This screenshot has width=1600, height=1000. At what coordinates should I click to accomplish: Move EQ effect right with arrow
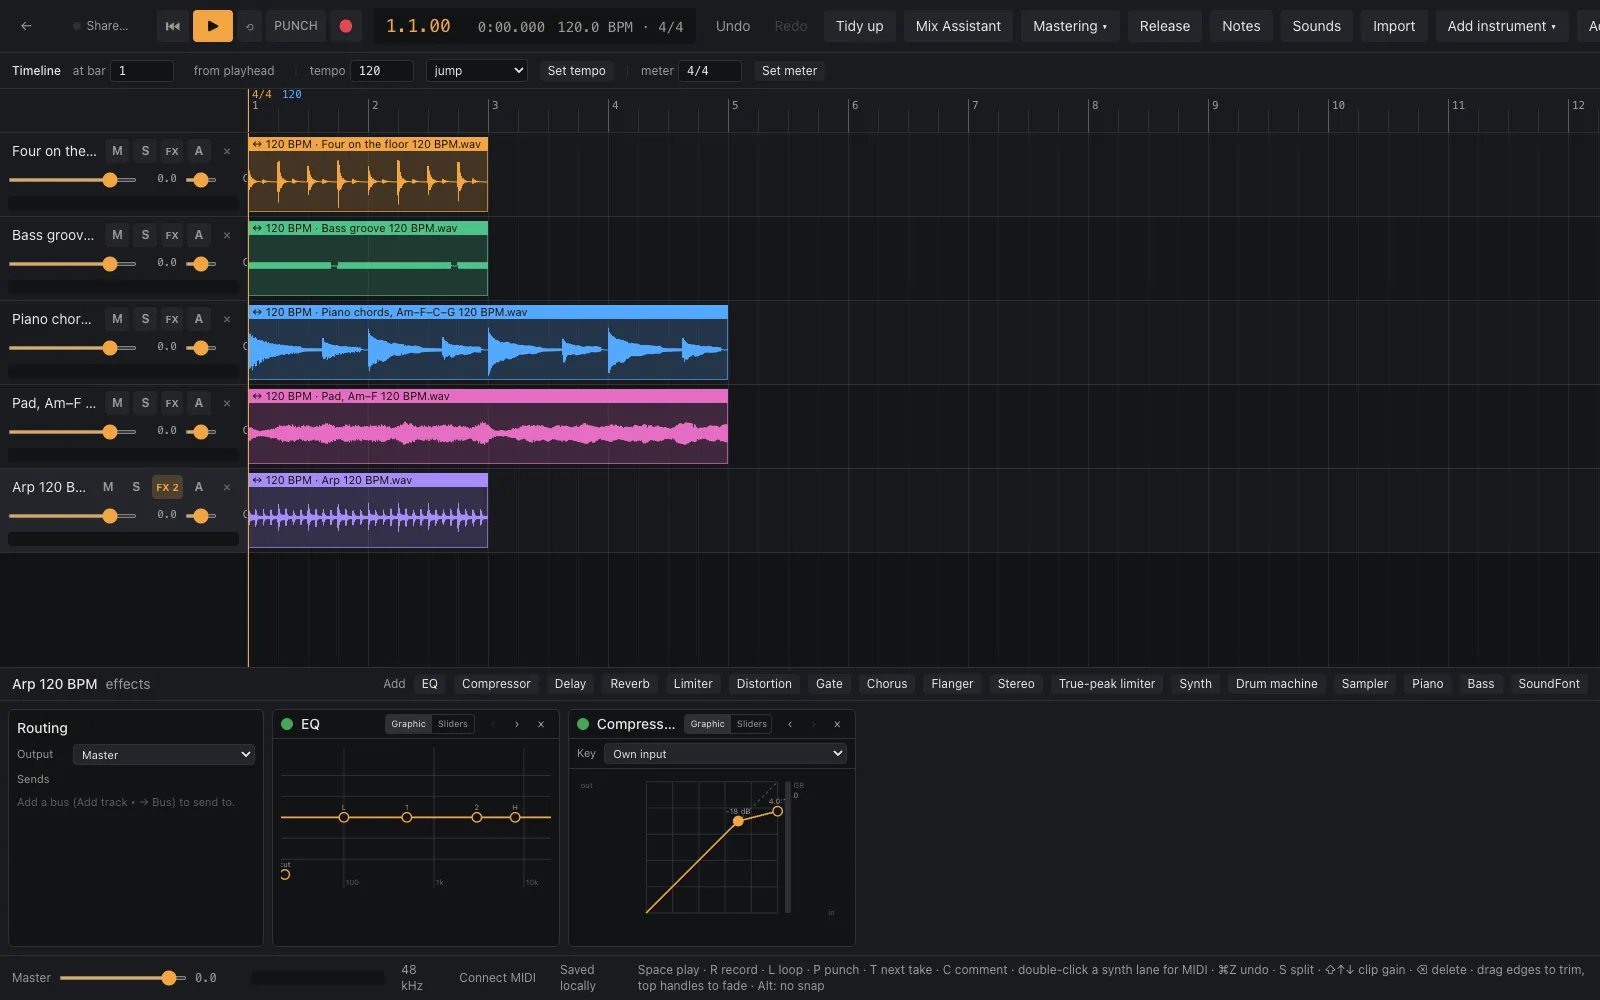pyautogui.click(x=517, y=724)
